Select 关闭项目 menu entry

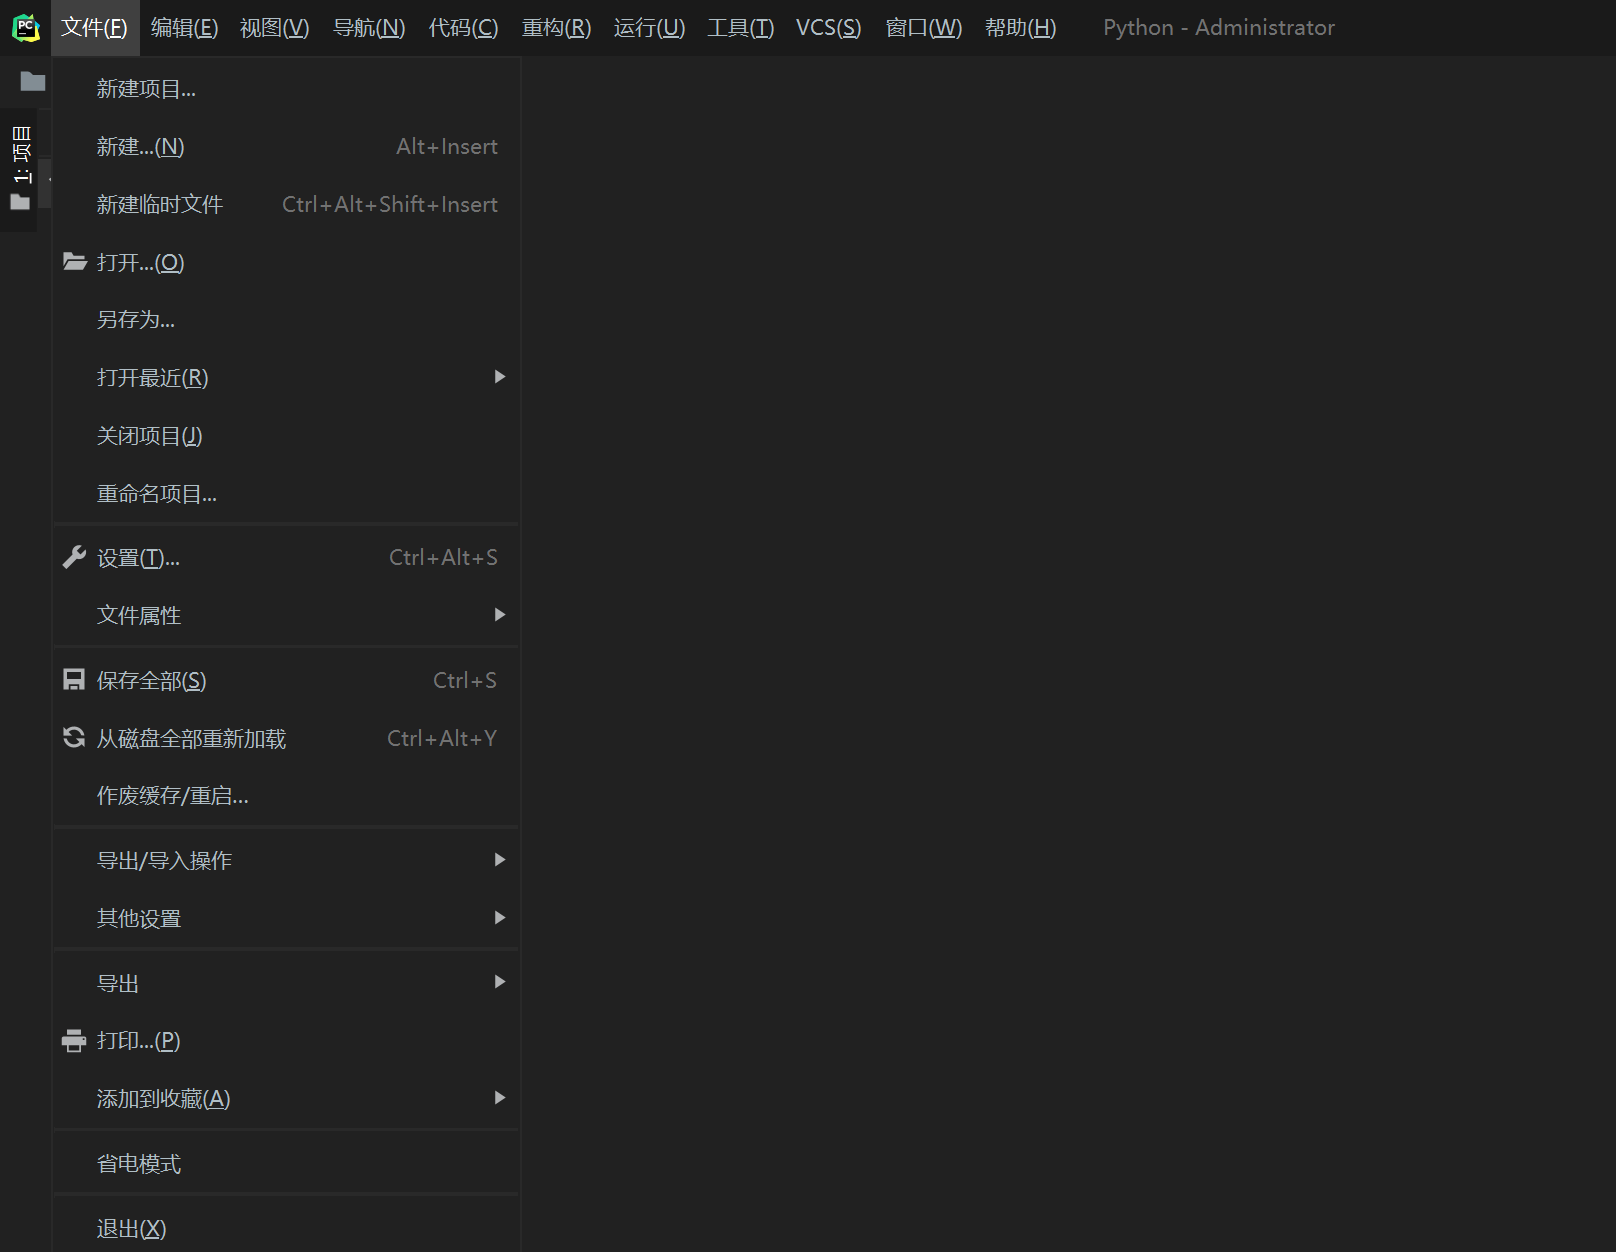point(286,436)
